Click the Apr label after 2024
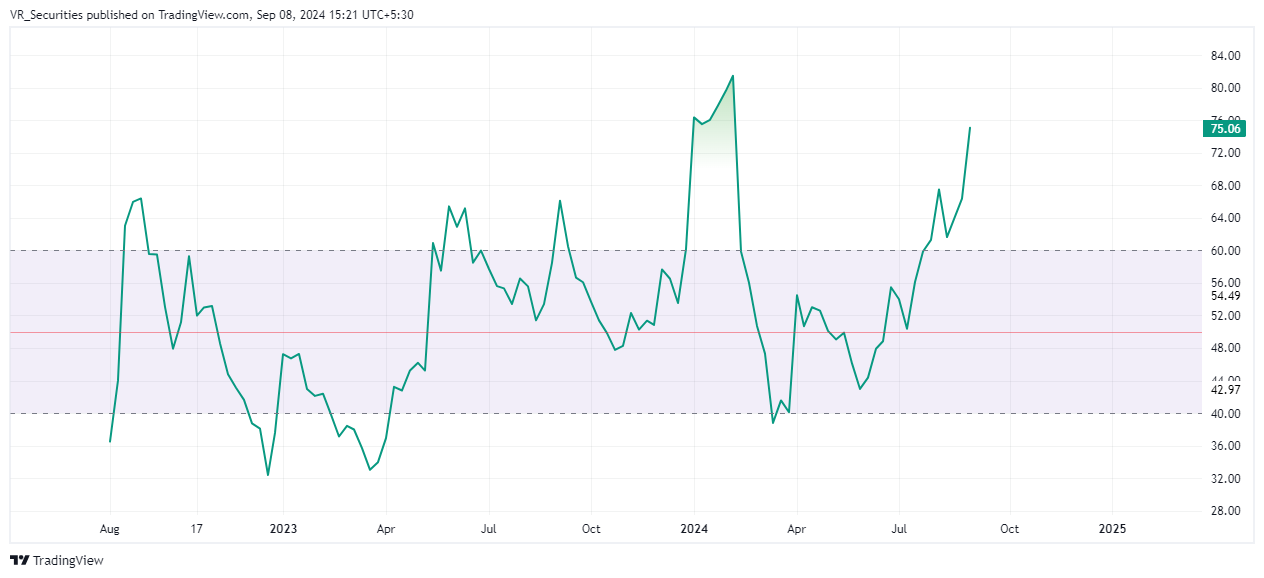 [797, 528]
